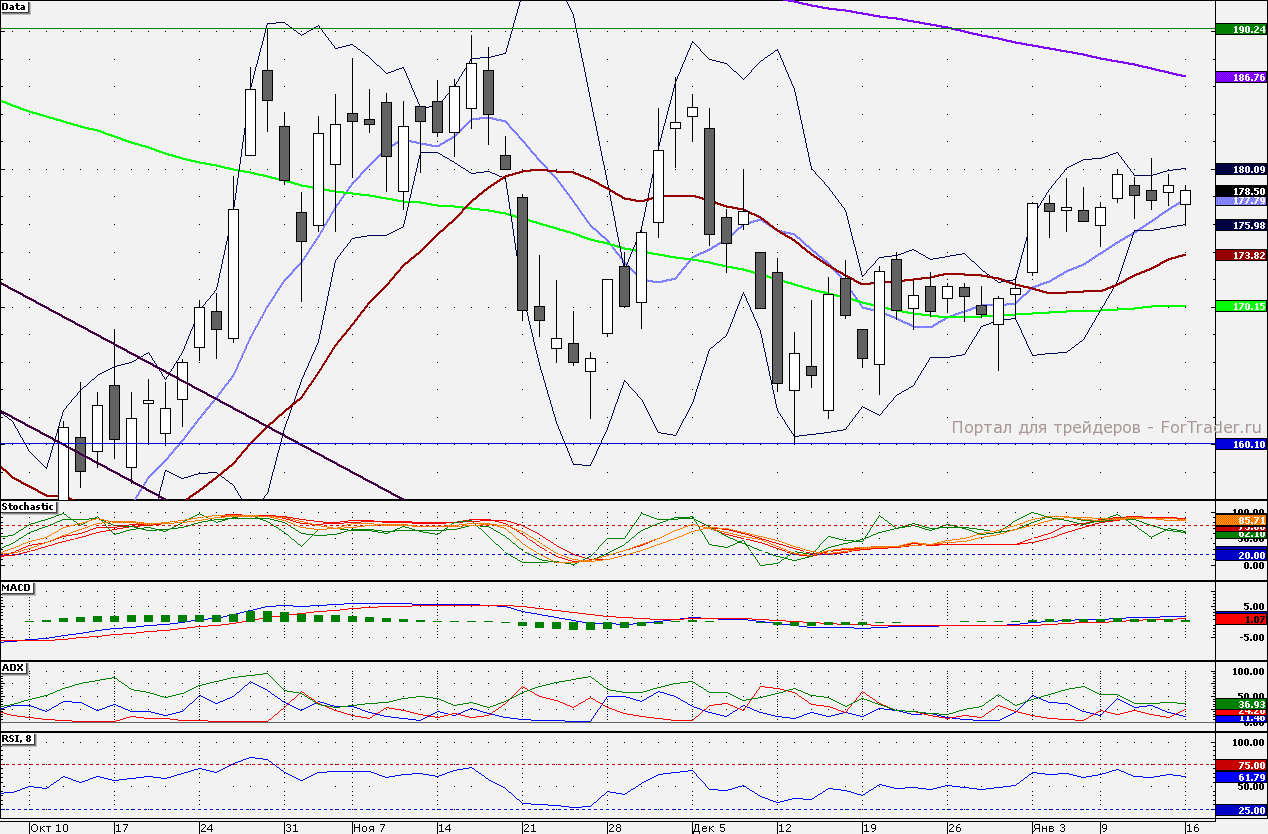
Task: Click the 175.98 lower band price tag
Action: 1240,226
